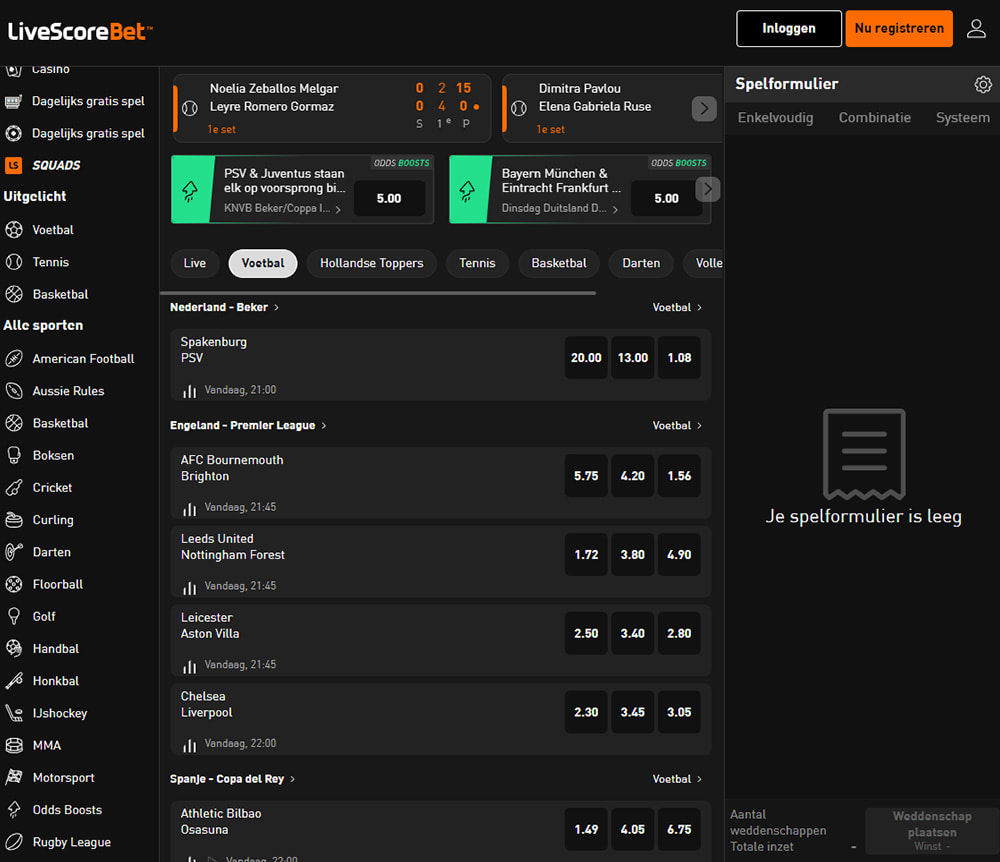View stats icon for AFC Bournemouth vs Brighton
The width and height of the screenshot is (1000, 862).
pyautogui.click(x=189, y=508)
